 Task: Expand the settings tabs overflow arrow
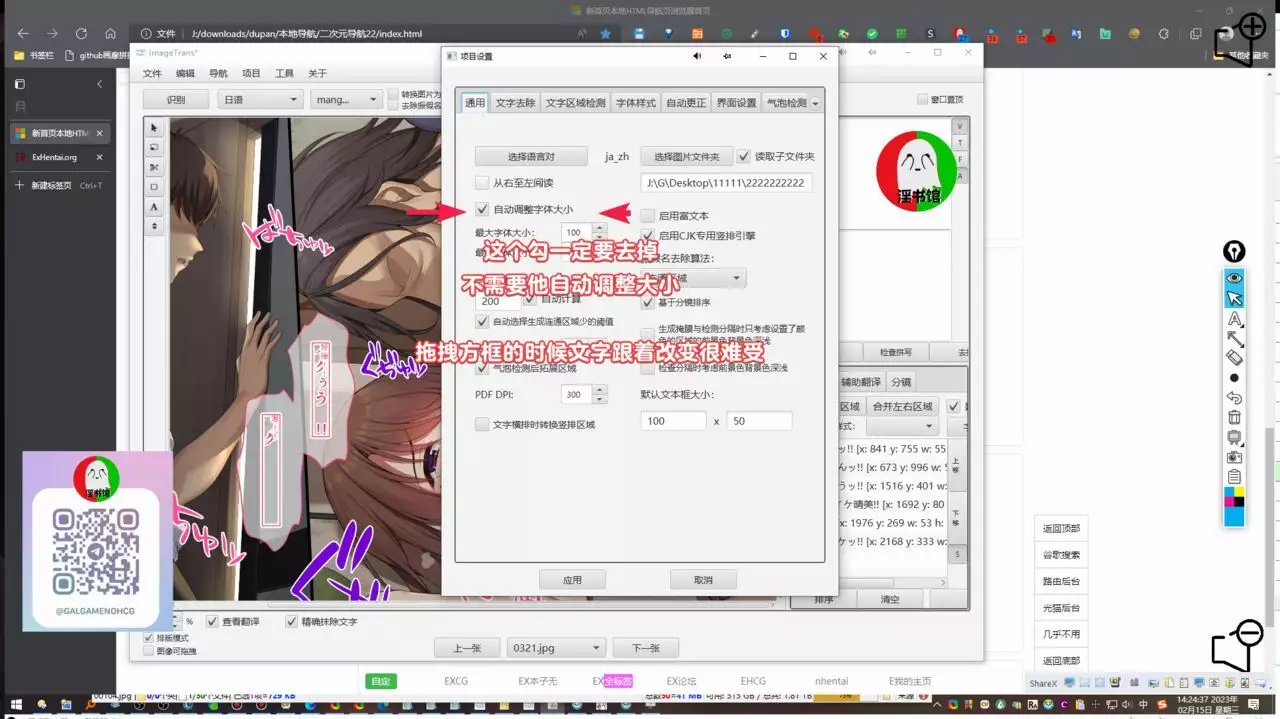[x=816, y=103]
